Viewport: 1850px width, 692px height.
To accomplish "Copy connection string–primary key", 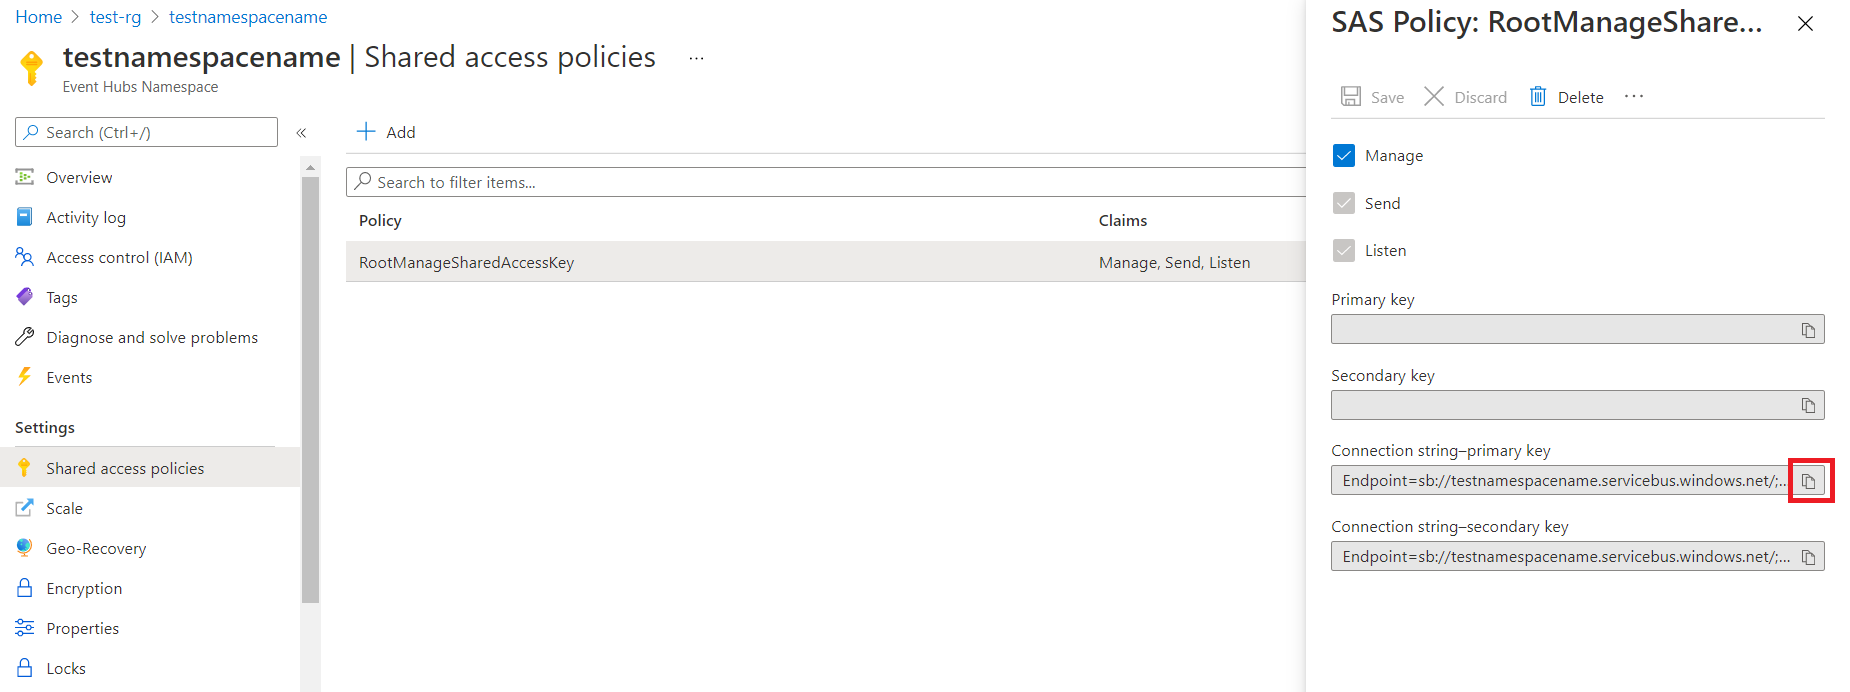I will (1808, 481).
